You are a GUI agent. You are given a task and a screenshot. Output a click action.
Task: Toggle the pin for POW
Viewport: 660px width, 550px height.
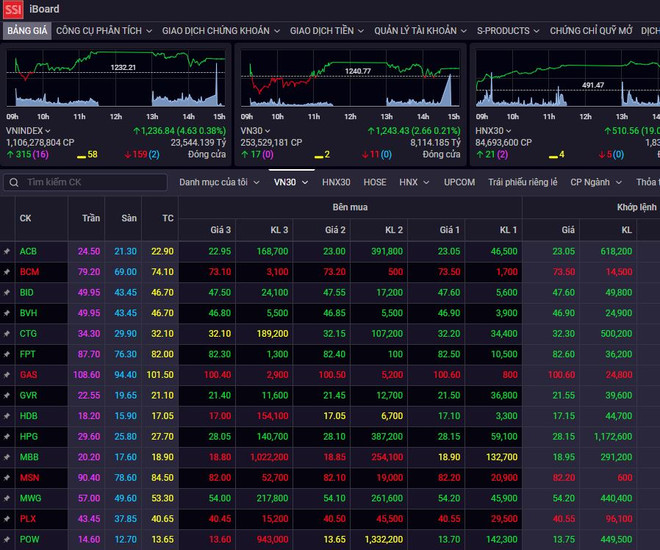[x=7, y=539]
